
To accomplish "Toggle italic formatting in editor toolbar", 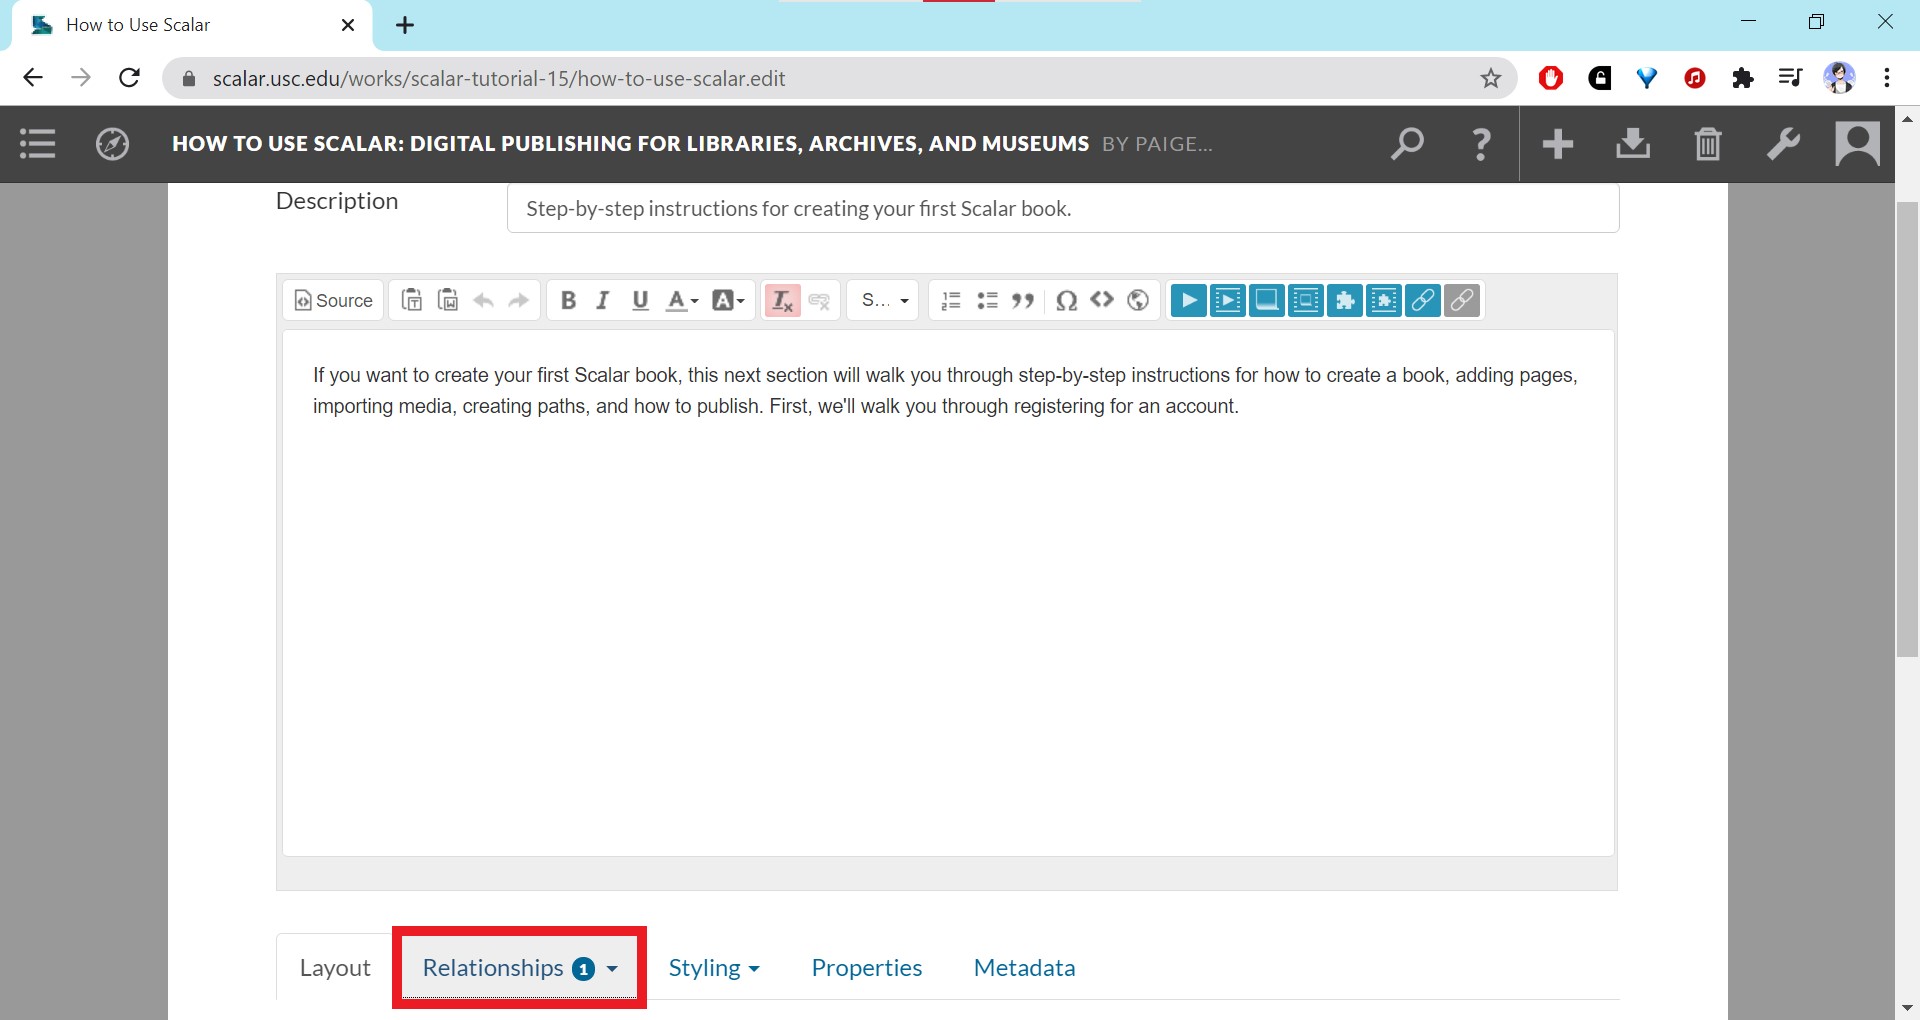I will [603, 301].
